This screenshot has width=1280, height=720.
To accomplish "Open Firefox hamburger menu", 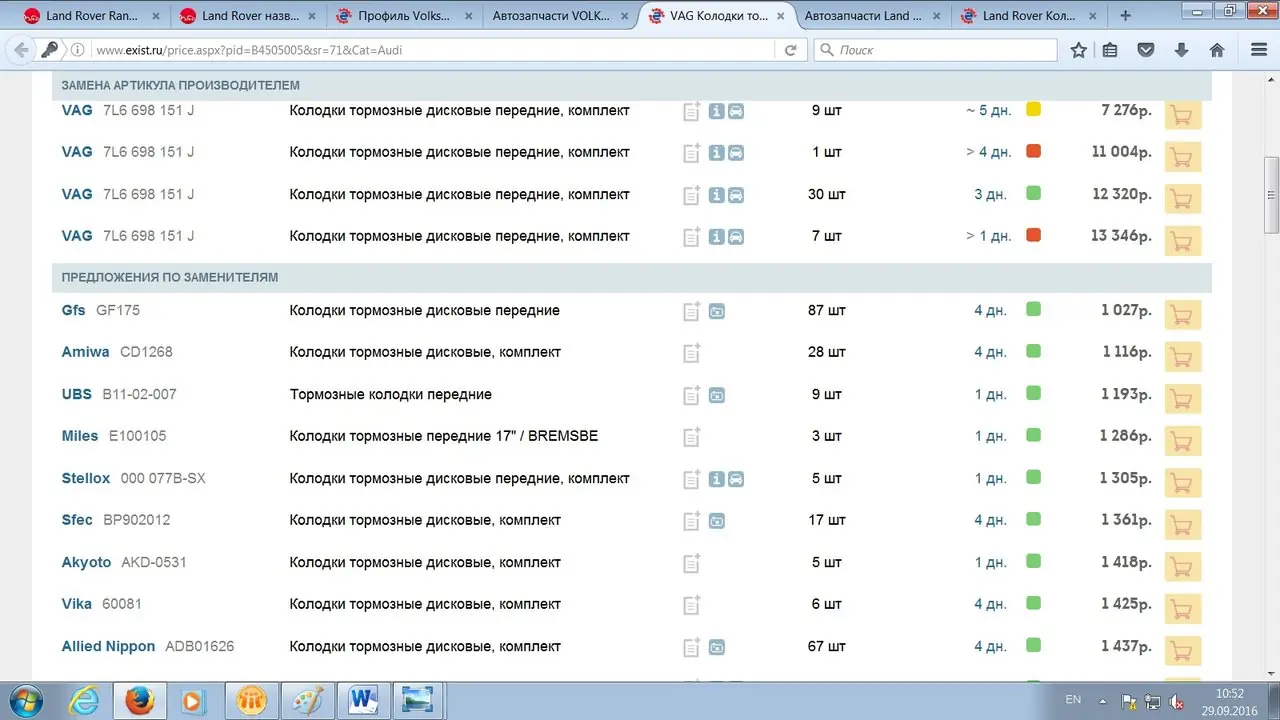I will pos(1259,50).
